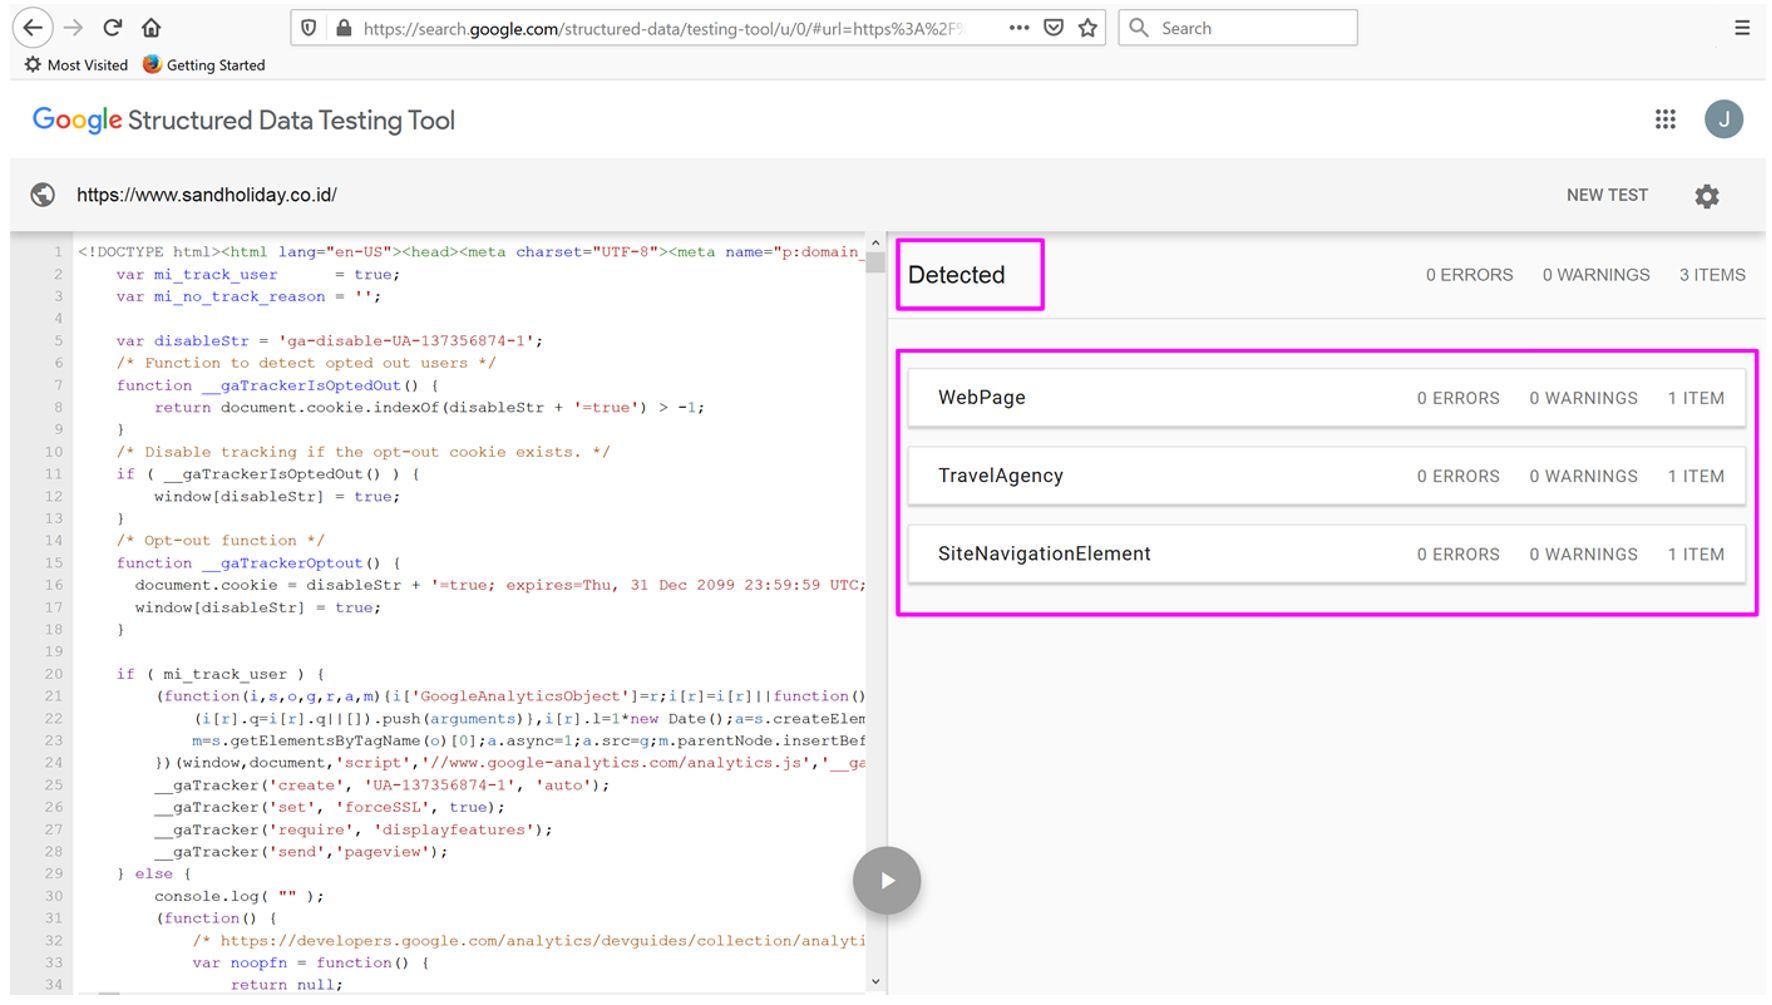Open the Google apps grid icon

coord(1665,120)
